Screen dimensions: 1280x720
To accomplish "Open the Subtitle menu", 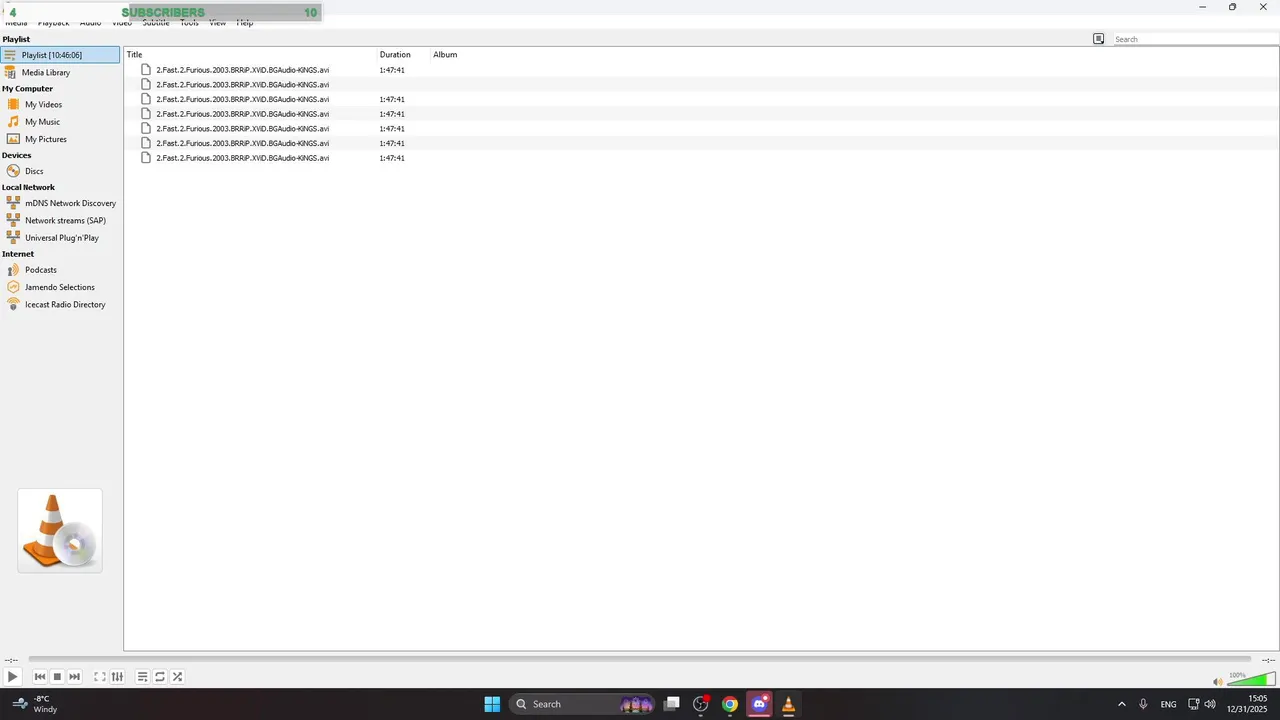I will 156,23.
